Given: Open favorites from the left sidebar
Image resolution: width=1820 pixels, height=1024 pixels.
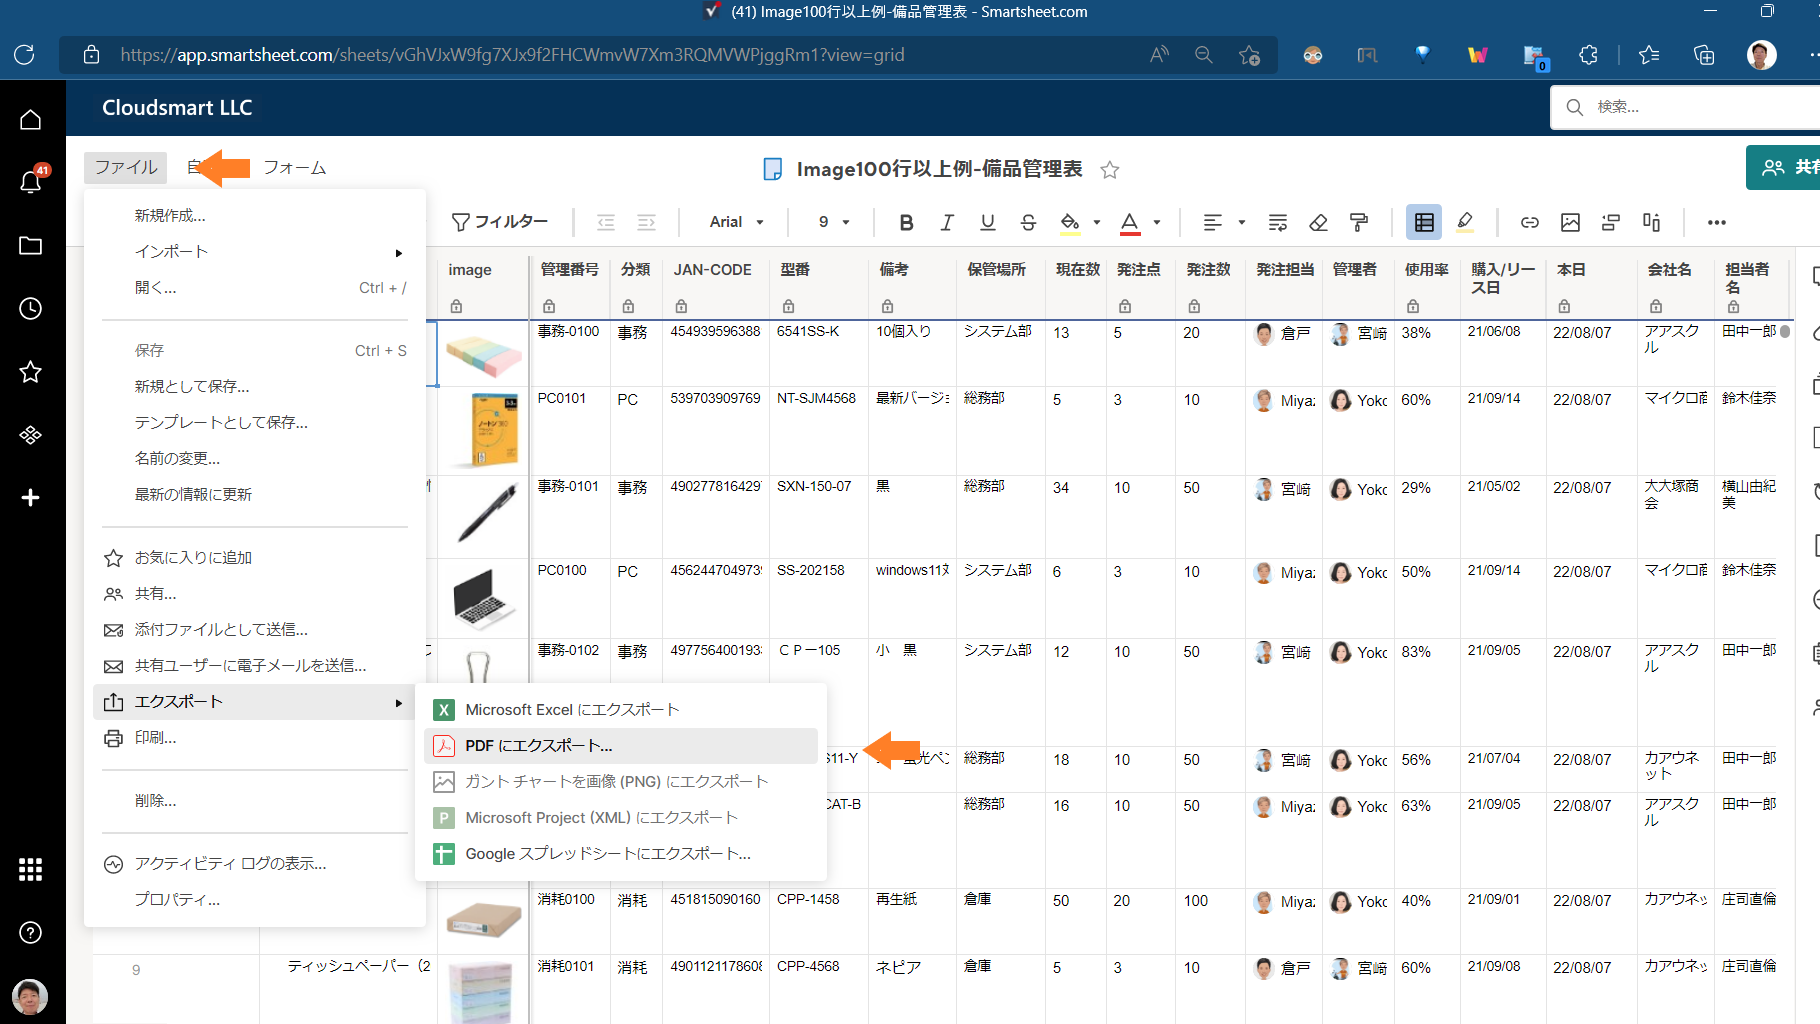Looking at the screenshot, I should [30, 372].
